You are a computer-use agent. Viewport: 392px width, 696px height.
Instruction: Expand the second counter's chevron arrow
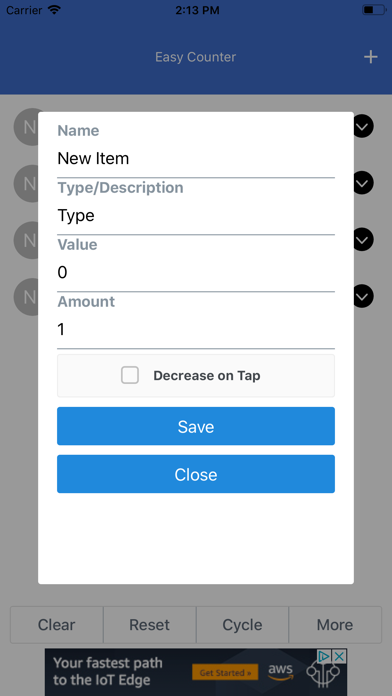[x=364, y=183]
